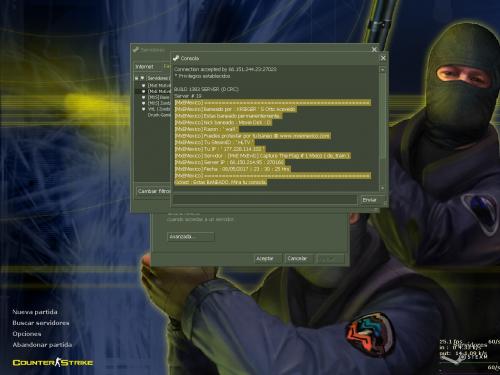
Task: Select the first server row icon
Action: click(144, 85)
